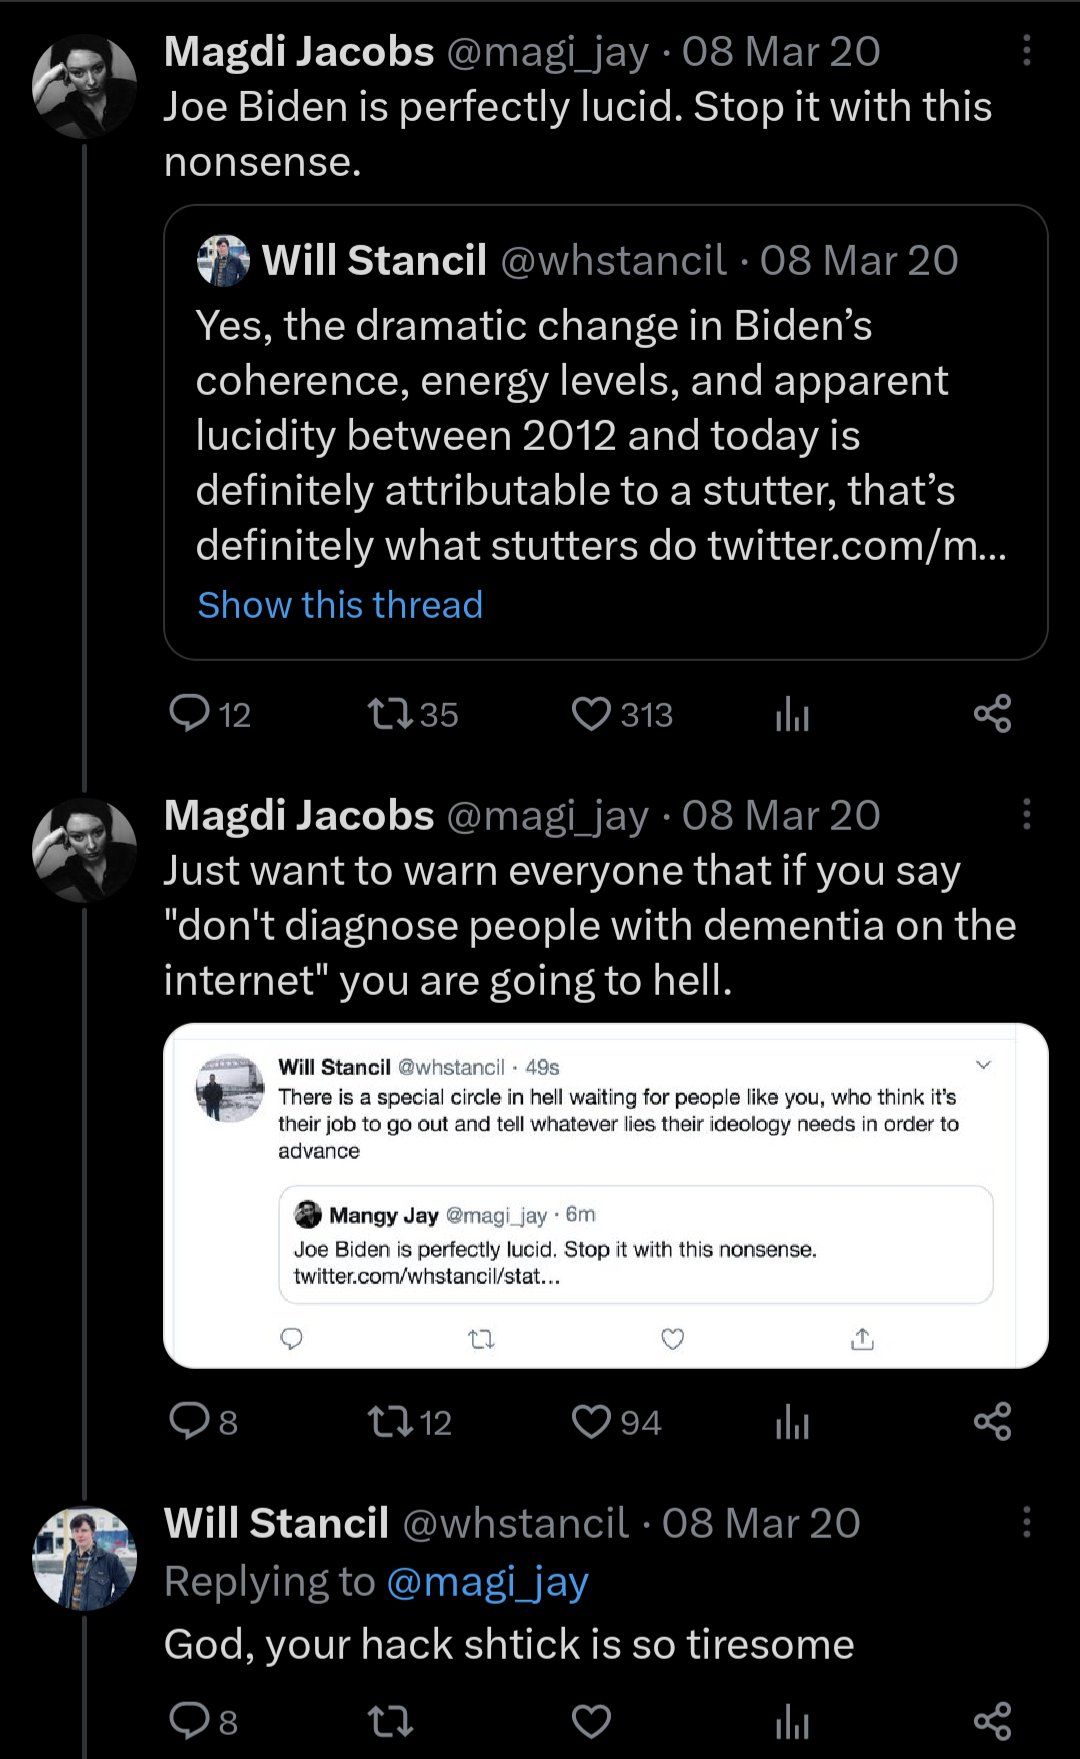Retweet Will Stancil's reply tweet
Viewport: 1080px width, 1759px height.
tap(389, 1721)
